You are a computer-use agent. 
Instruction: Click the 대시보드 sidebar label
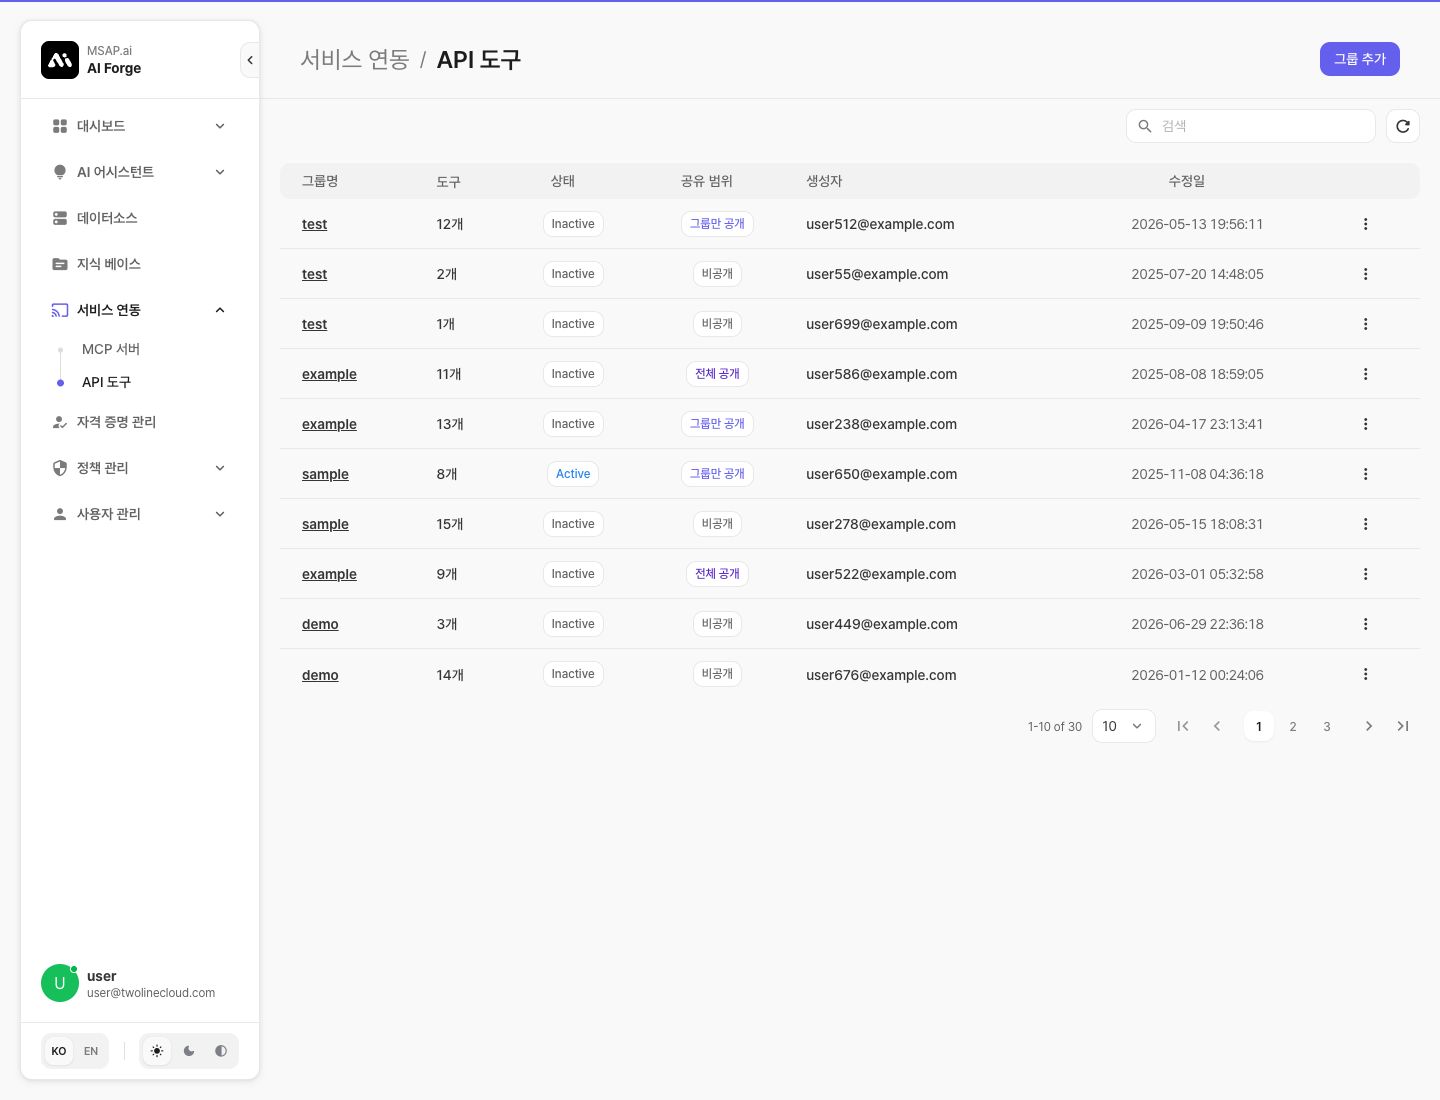tap(101, 126)
